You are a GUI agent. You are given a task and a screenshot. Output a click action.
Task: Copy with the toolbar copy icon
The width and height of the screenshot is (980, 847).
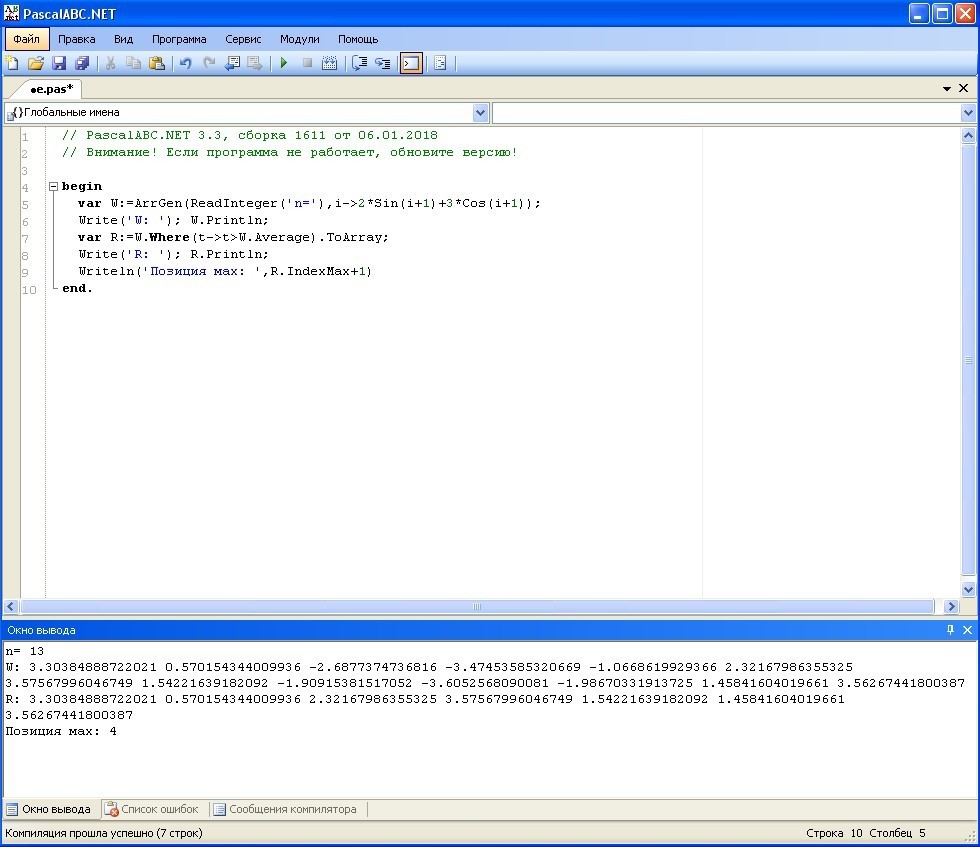pos(133,63)
